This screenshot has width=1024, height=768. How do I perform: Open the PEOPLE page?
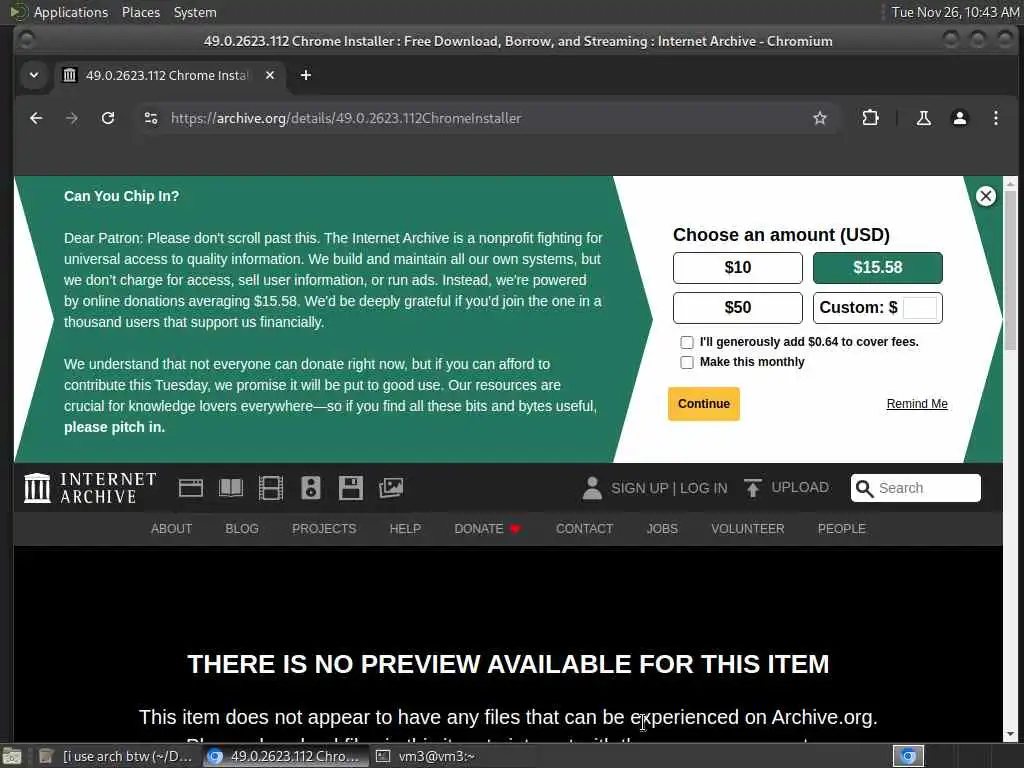point(842,529)
